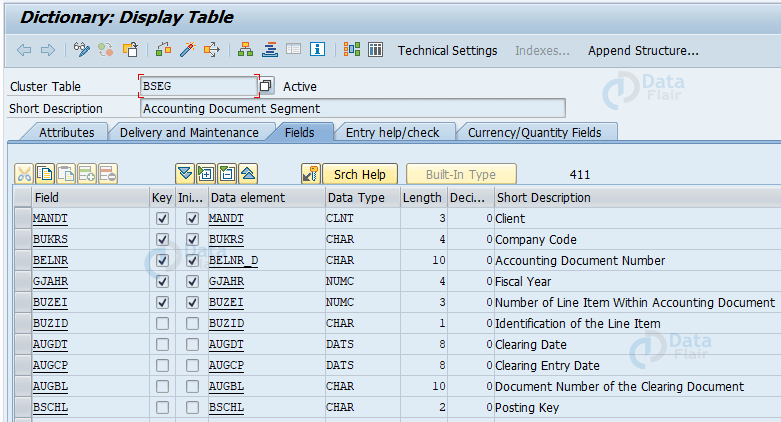
Task: Open the Currency/Quantity Fields tab
Action: coord(534,132)
